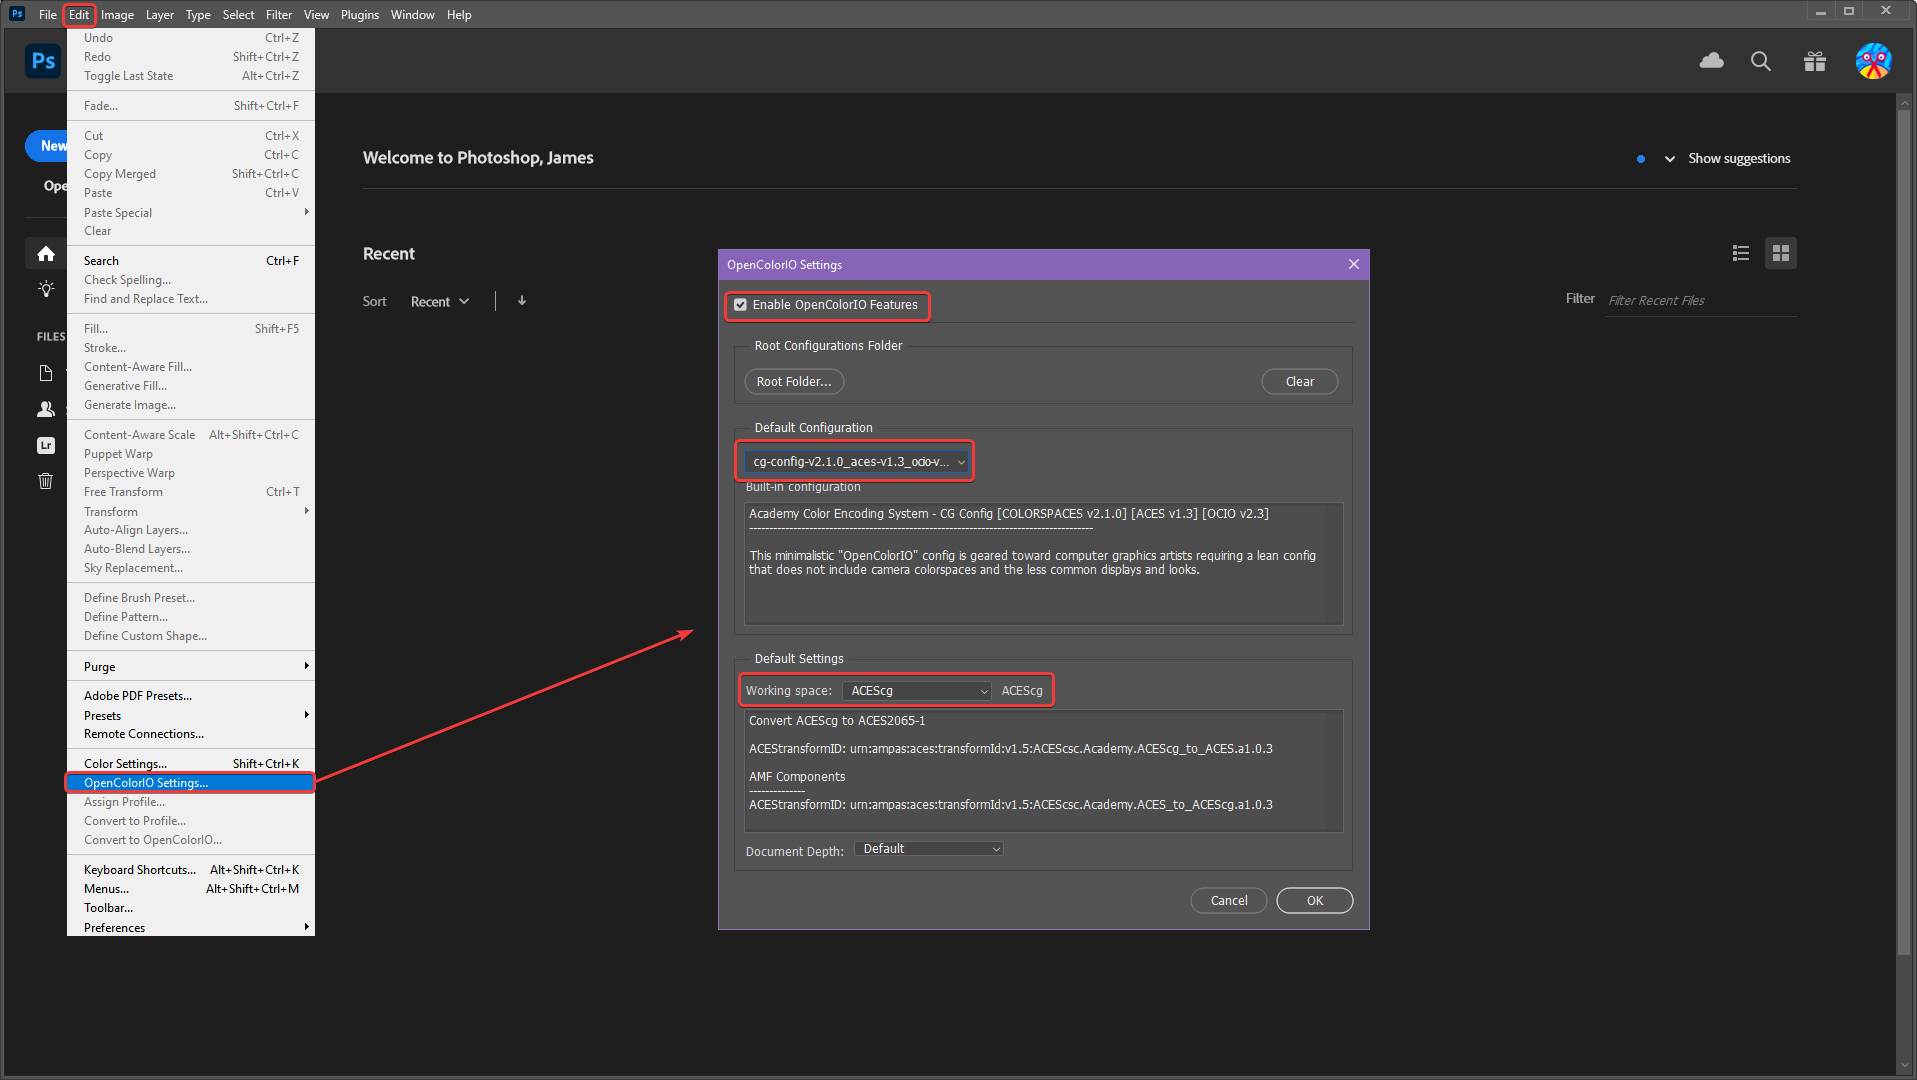Click the configuration description text box
Viewport: 1917px width, 1080px height.
coord(1043,564)
